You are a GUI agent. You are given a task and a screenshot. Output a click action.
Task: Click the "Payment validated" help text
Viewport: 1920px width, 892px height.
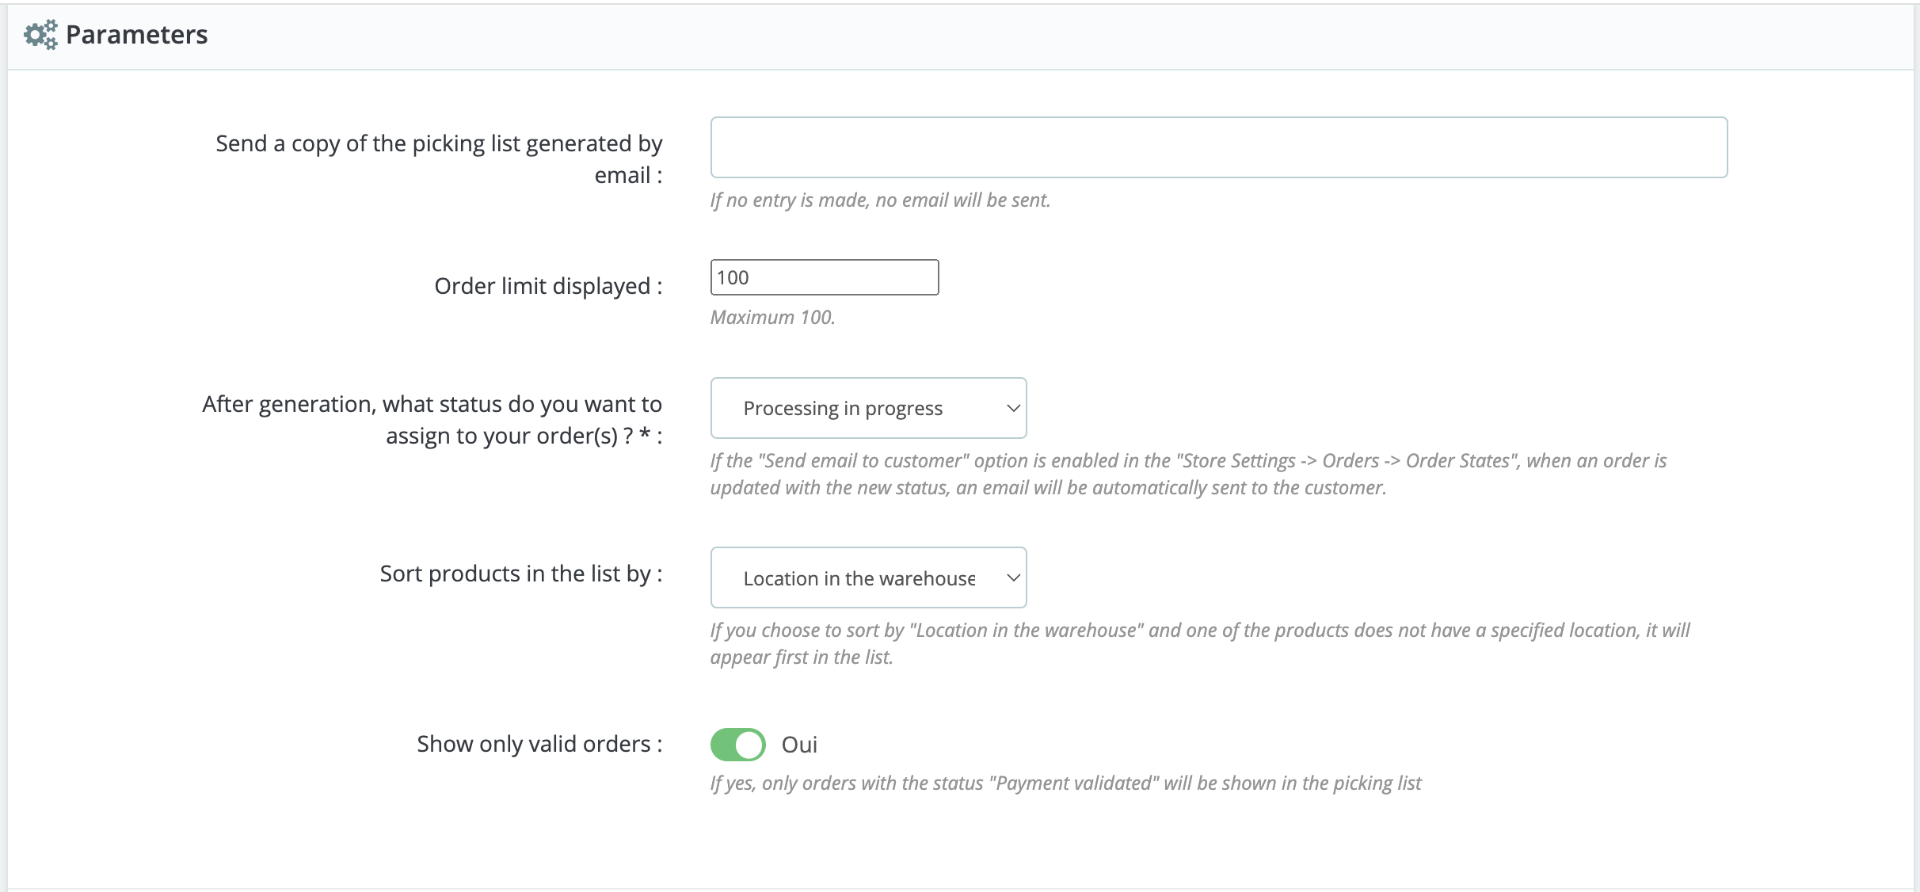[1065, 783]
